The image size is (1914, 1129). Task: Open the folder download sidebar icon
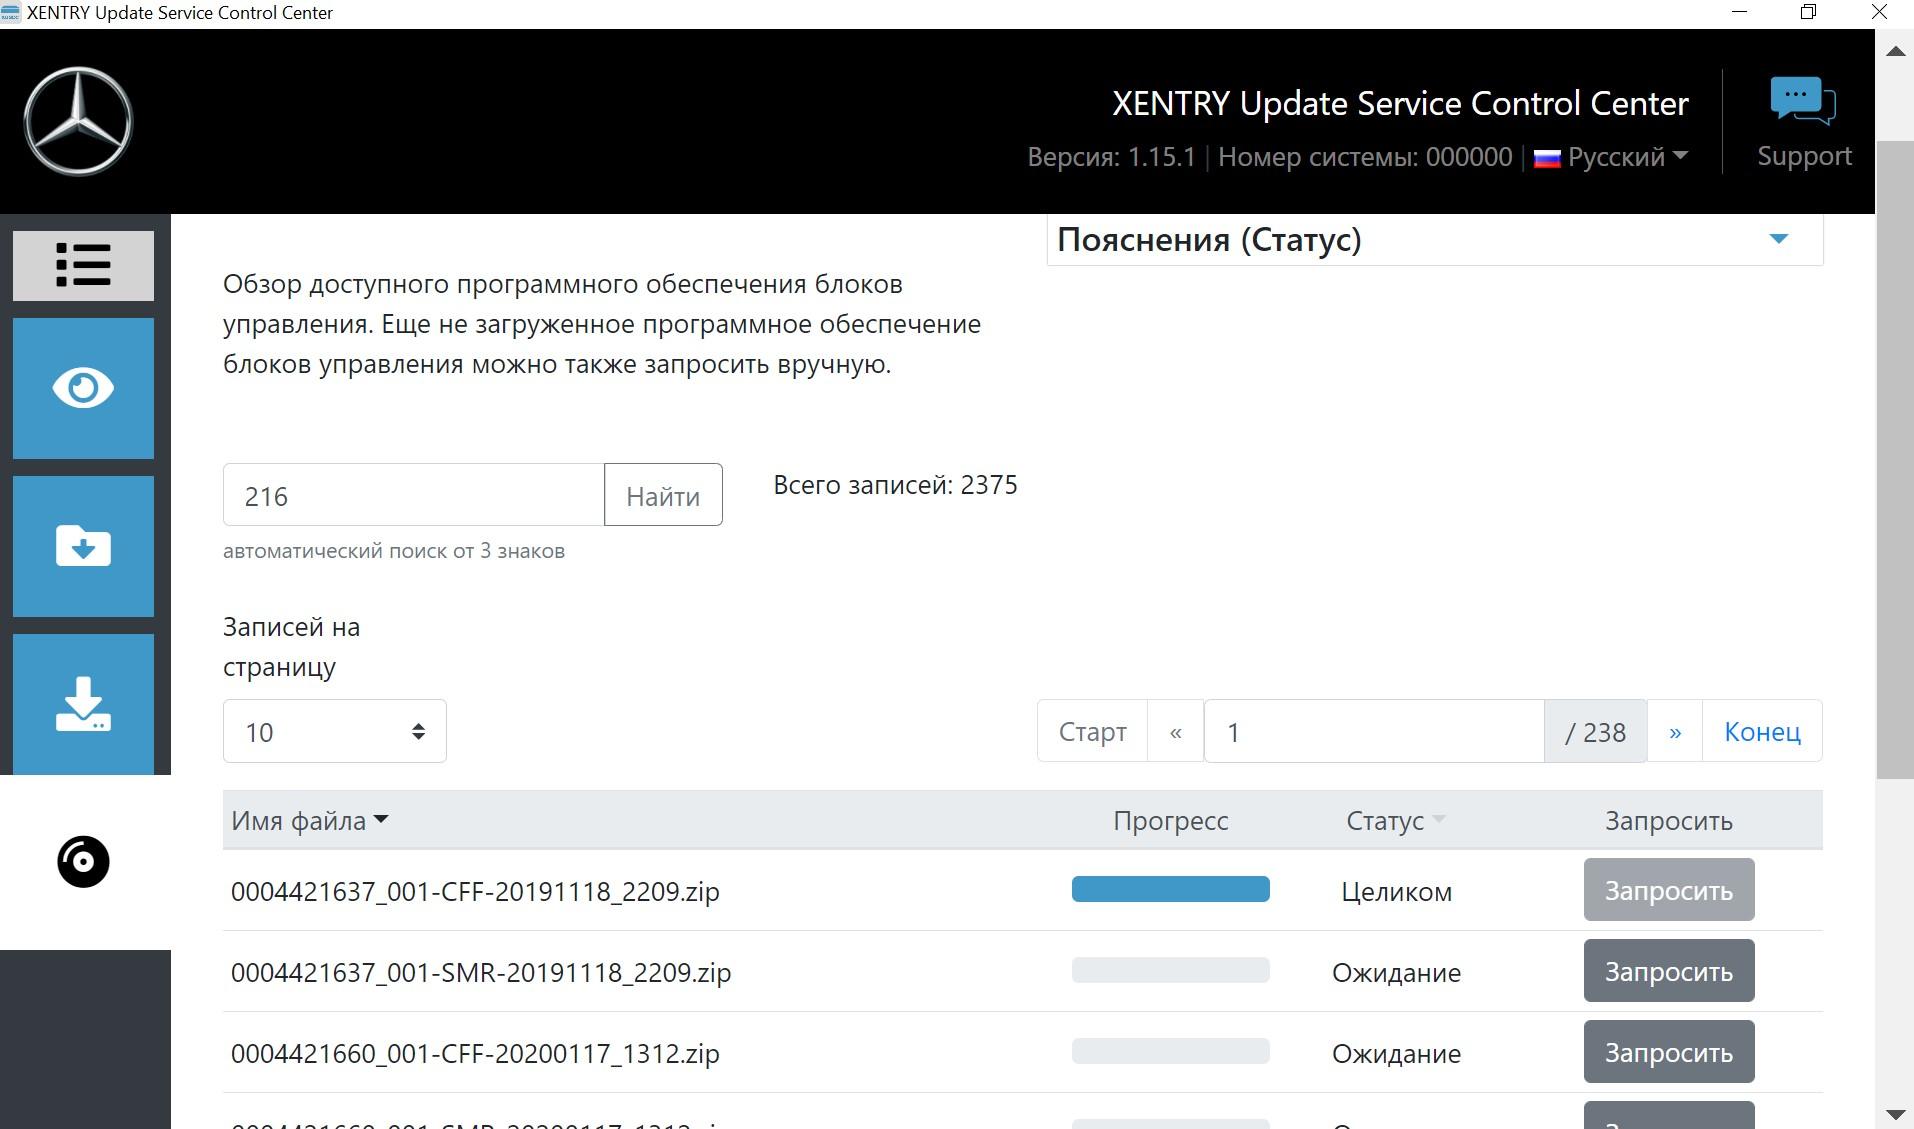coord(83,546)
